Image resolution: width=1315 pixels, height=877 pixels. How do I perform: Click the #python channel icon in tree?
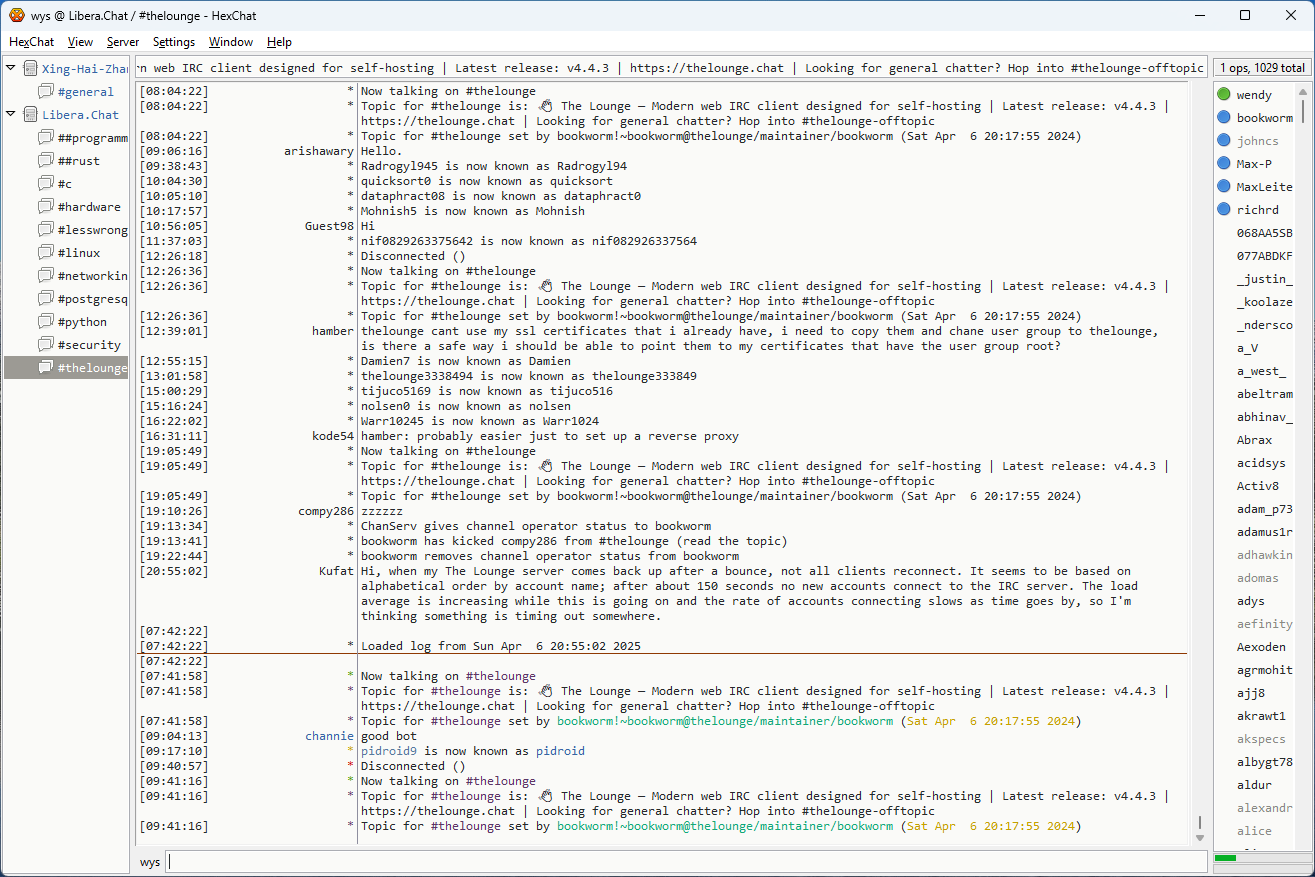[x=46, y=322]
